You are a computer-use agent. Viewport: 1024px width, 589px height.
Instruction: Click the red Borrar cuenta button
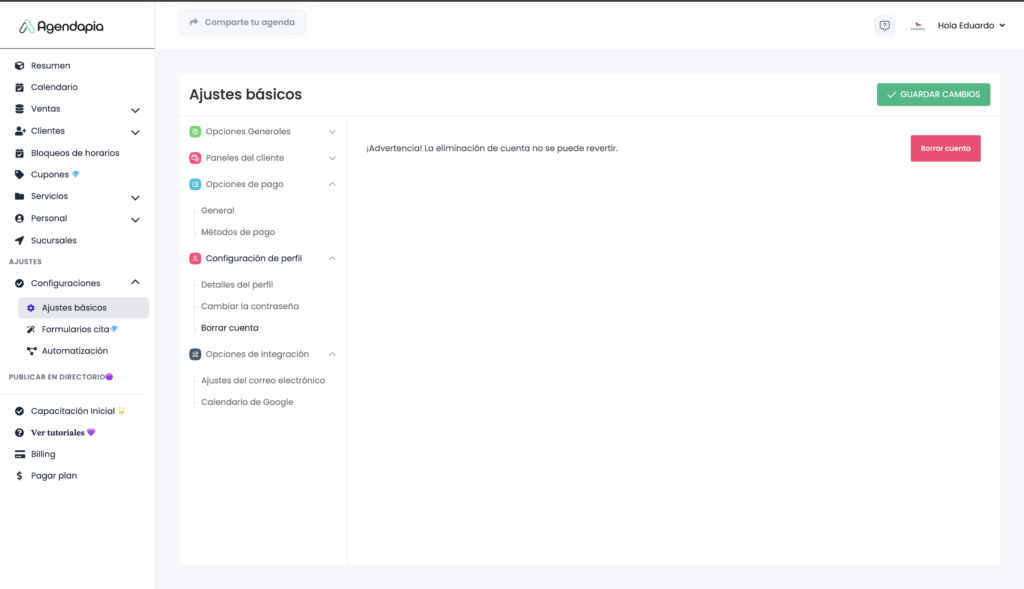pos(945,148)
